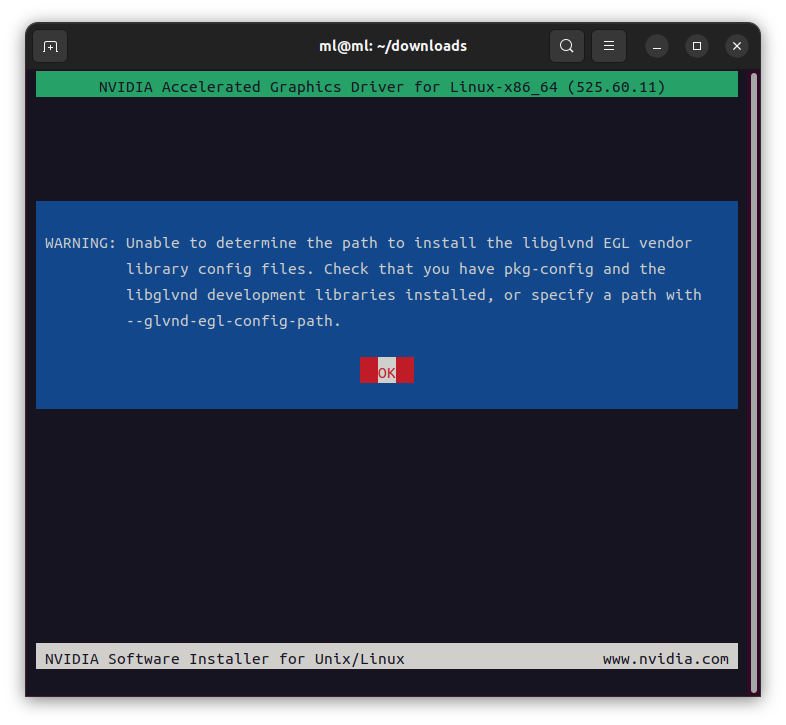Screen dimensions: 786x725
Task: Minimize the terminal window
Action: [657, 47]
